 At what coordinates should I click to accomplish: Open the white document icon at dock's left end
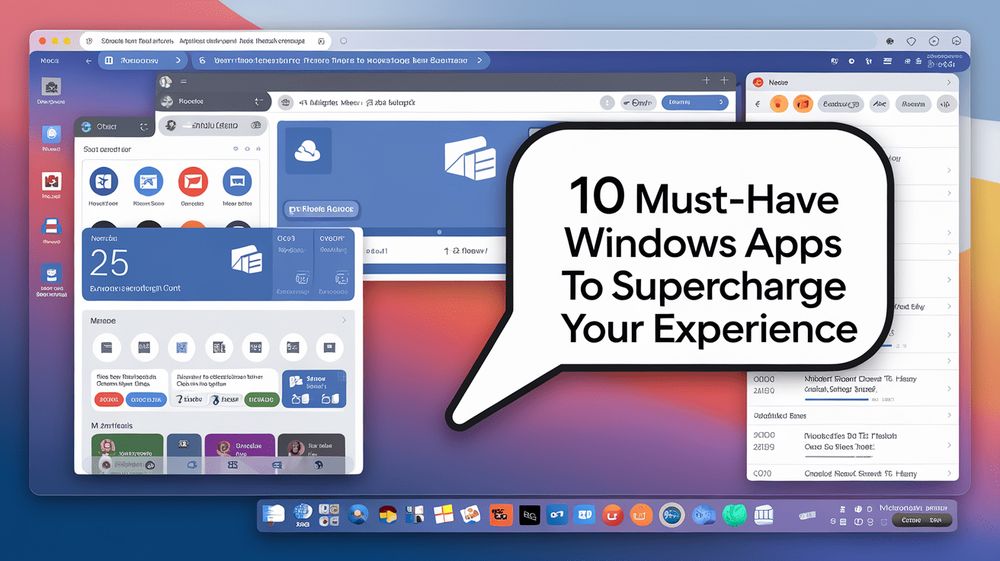(x=273, y=514)
